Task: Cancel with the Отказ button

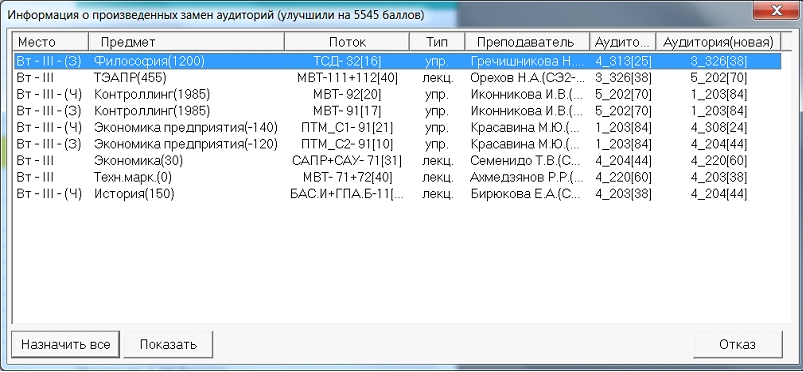Action: tap(737, 344)
